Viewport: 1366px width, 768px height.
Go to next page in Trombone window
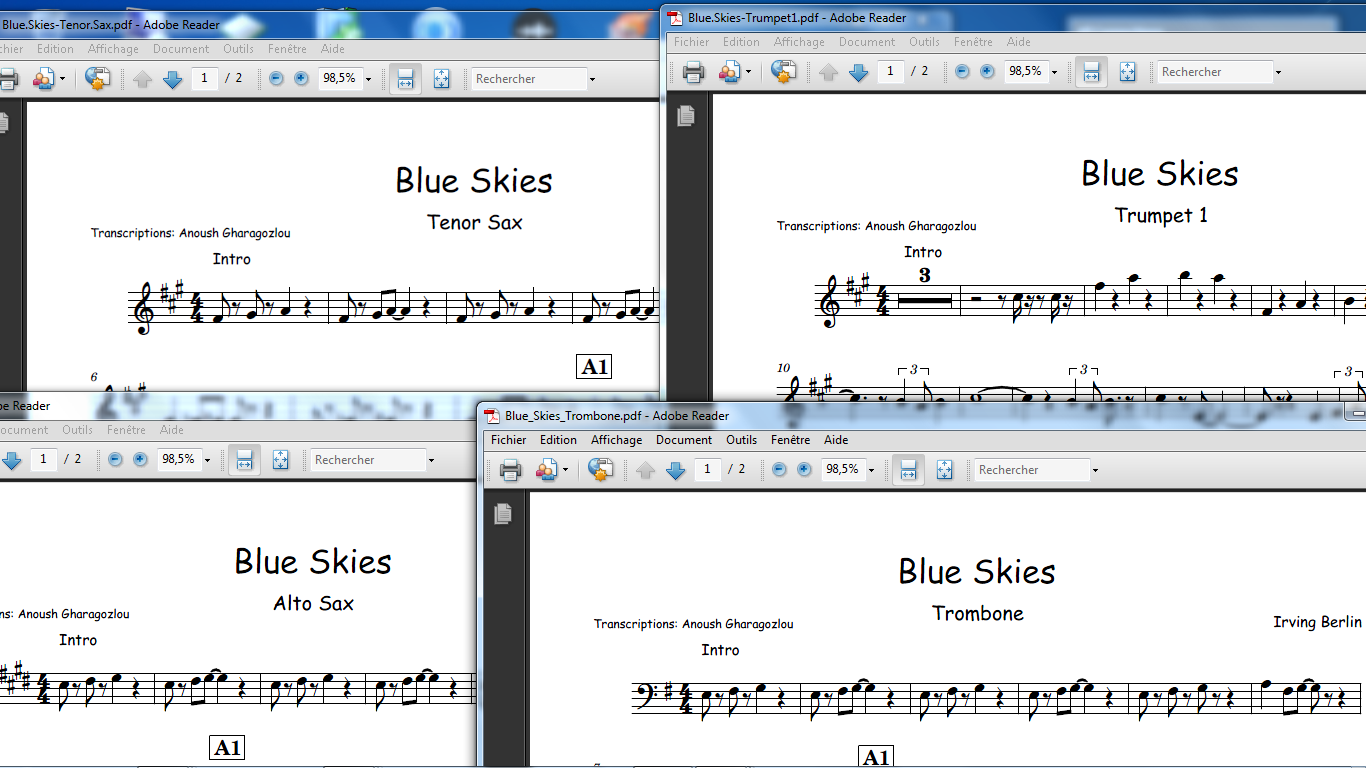pyautogui.click(x=675, y=470)
